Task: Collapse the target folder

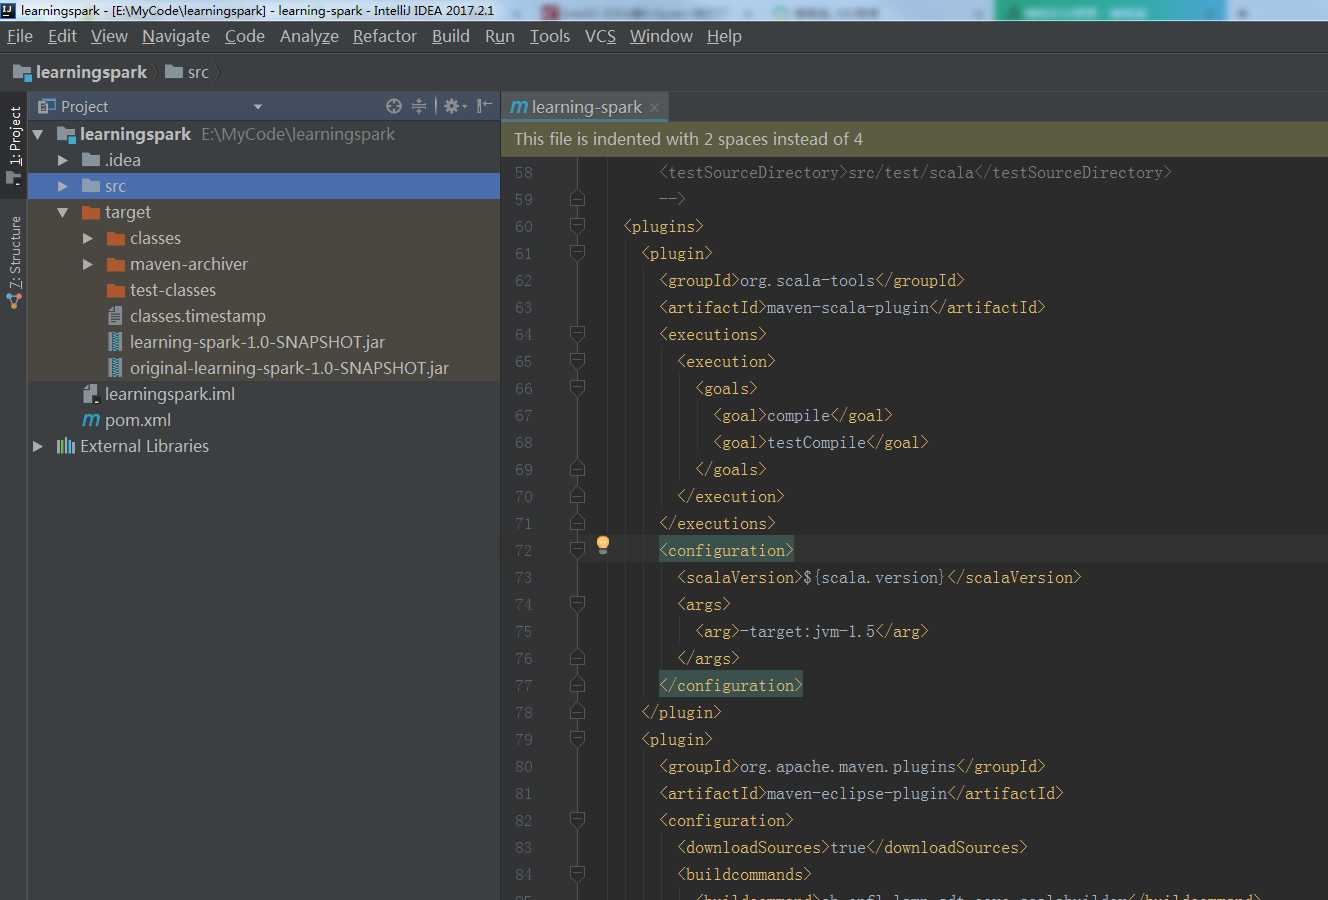Action: click(63, 212)
